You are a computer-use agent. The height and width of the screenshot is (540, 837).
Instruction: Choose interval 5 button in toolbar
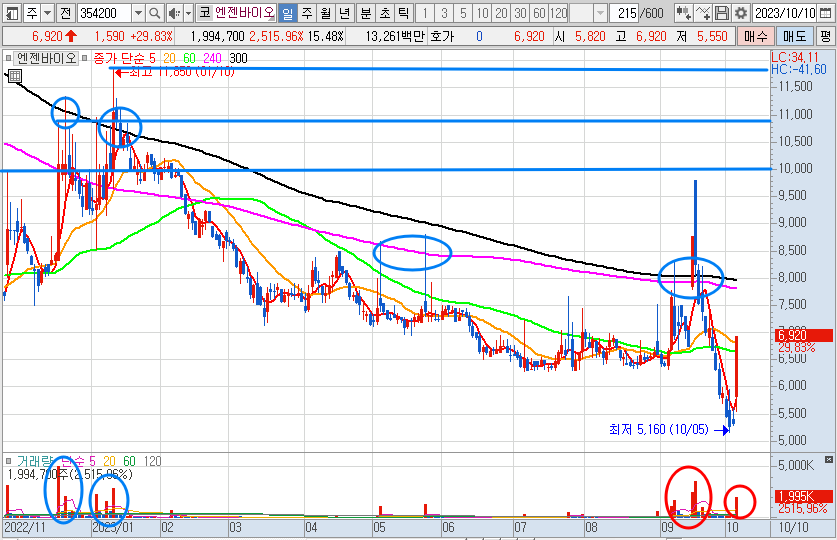click(x=463, y=13)
